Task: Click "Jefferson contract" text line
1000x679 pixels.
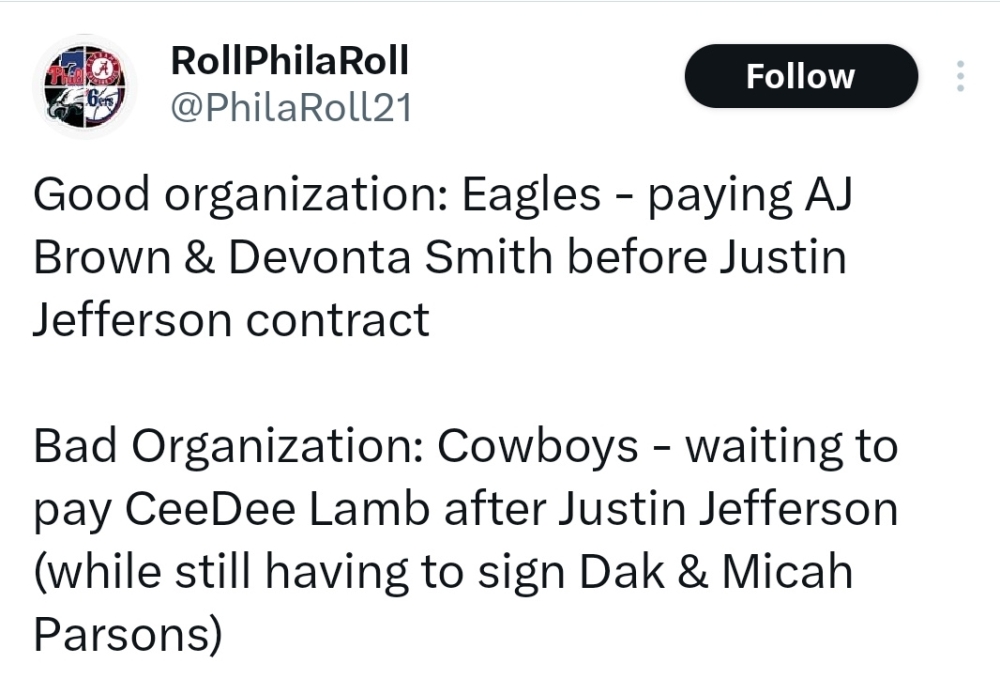Action: (231, 320)
